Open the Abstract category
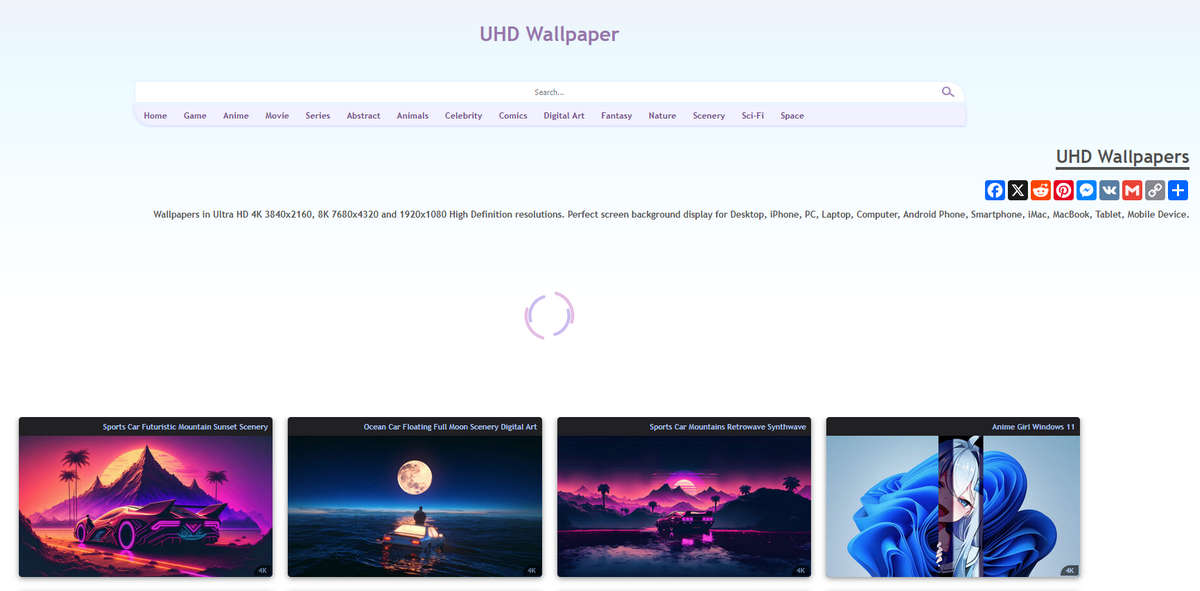 click(x=363, y=116)
